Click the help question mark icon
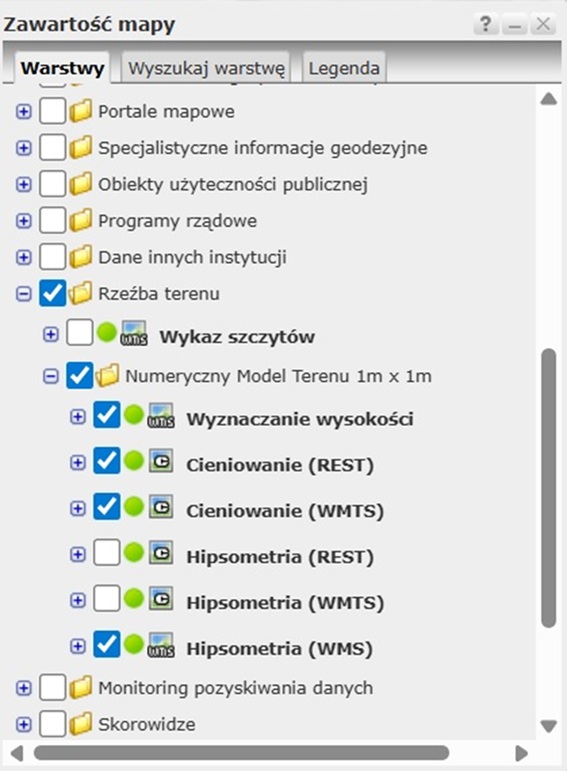 [x=485, y=24]
